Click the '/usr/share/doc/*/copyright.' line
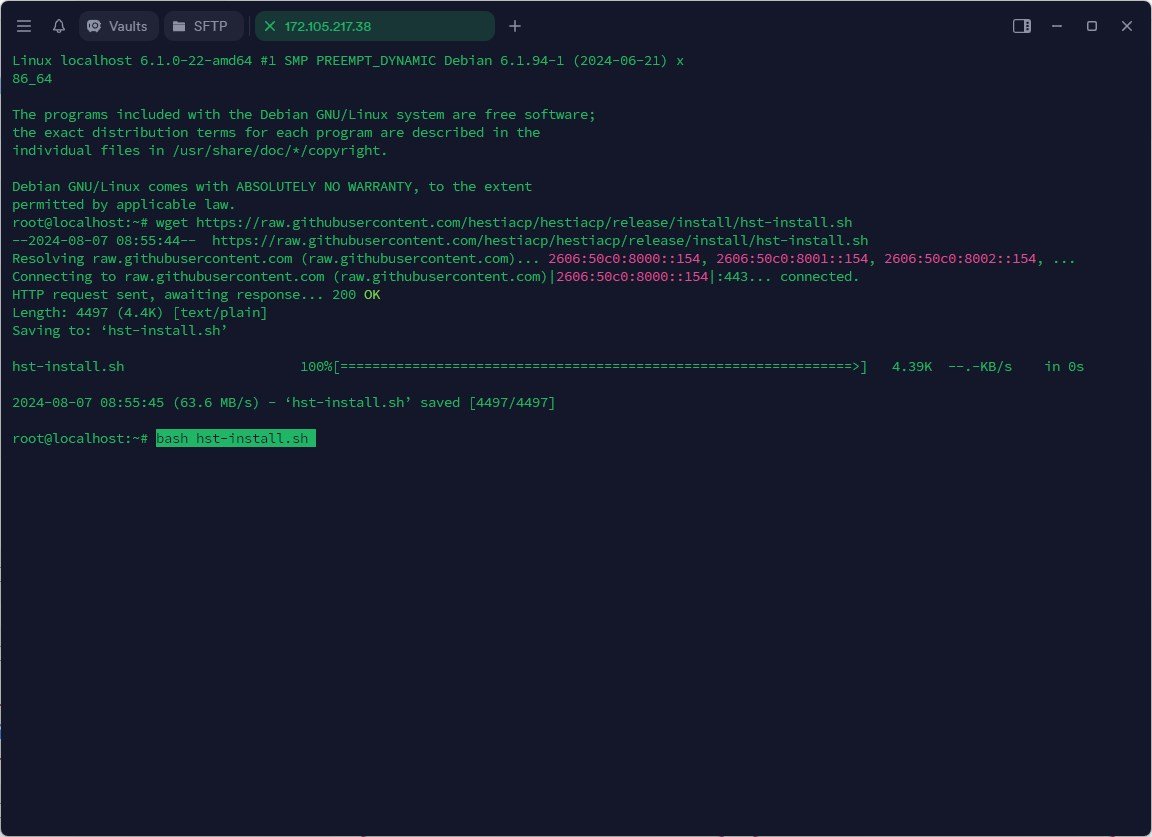The width and height of the screenshot is (1152, 837). [x=200, y=151]
